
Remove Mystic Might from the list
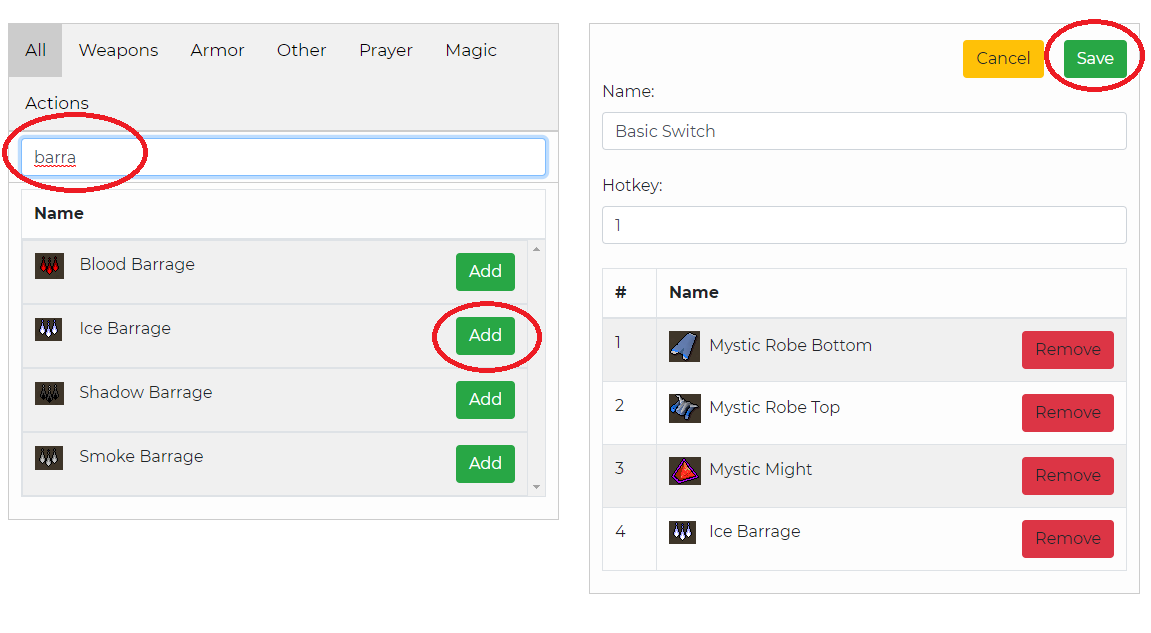(x=1067, y=476)
